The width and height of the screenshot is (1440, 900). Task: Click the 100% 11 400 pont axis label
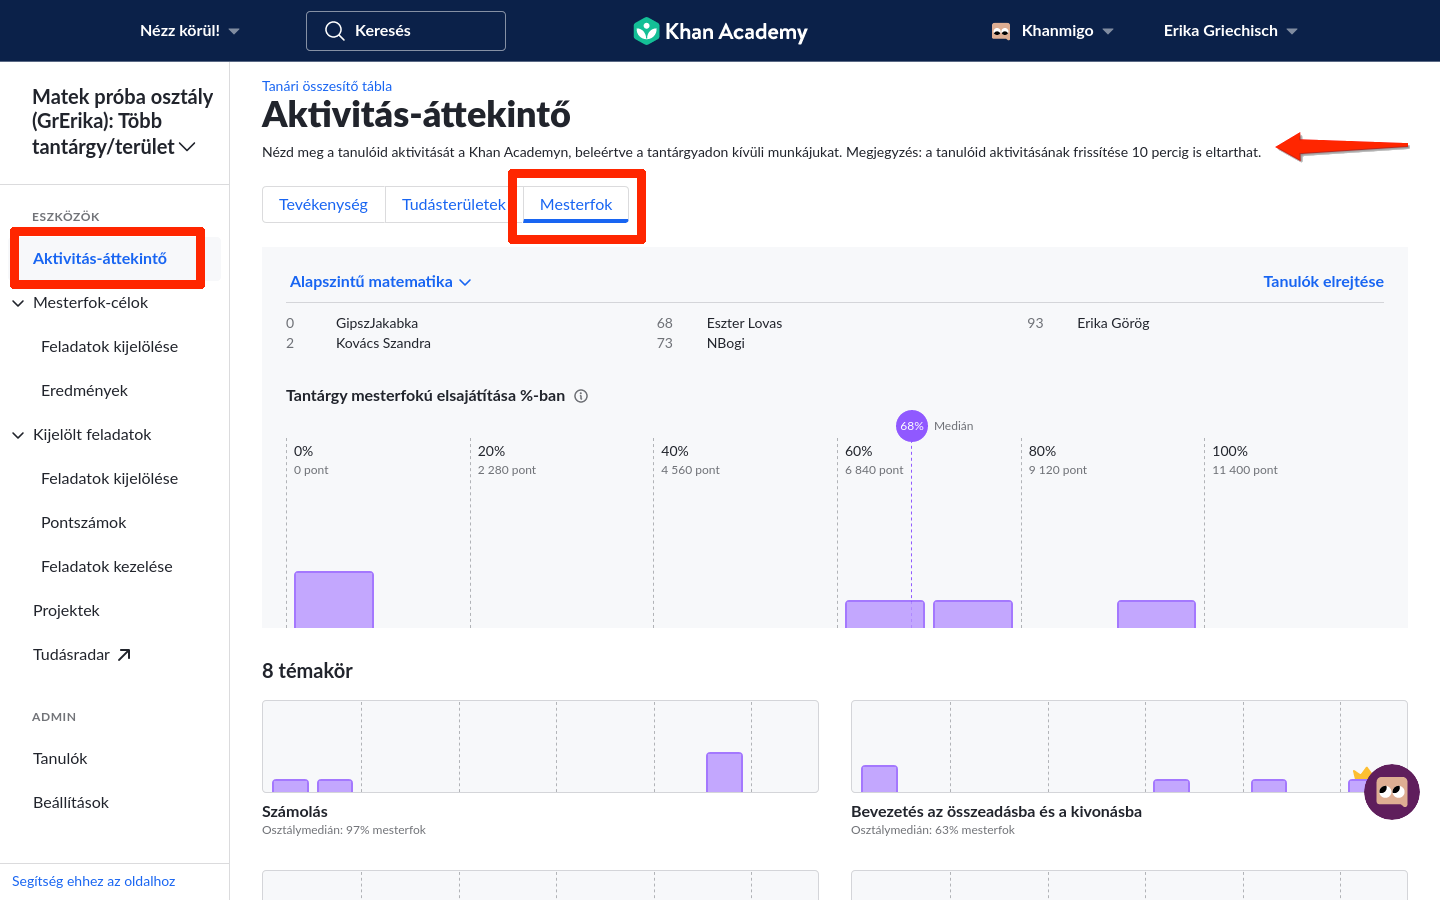tap(1245, 460)
